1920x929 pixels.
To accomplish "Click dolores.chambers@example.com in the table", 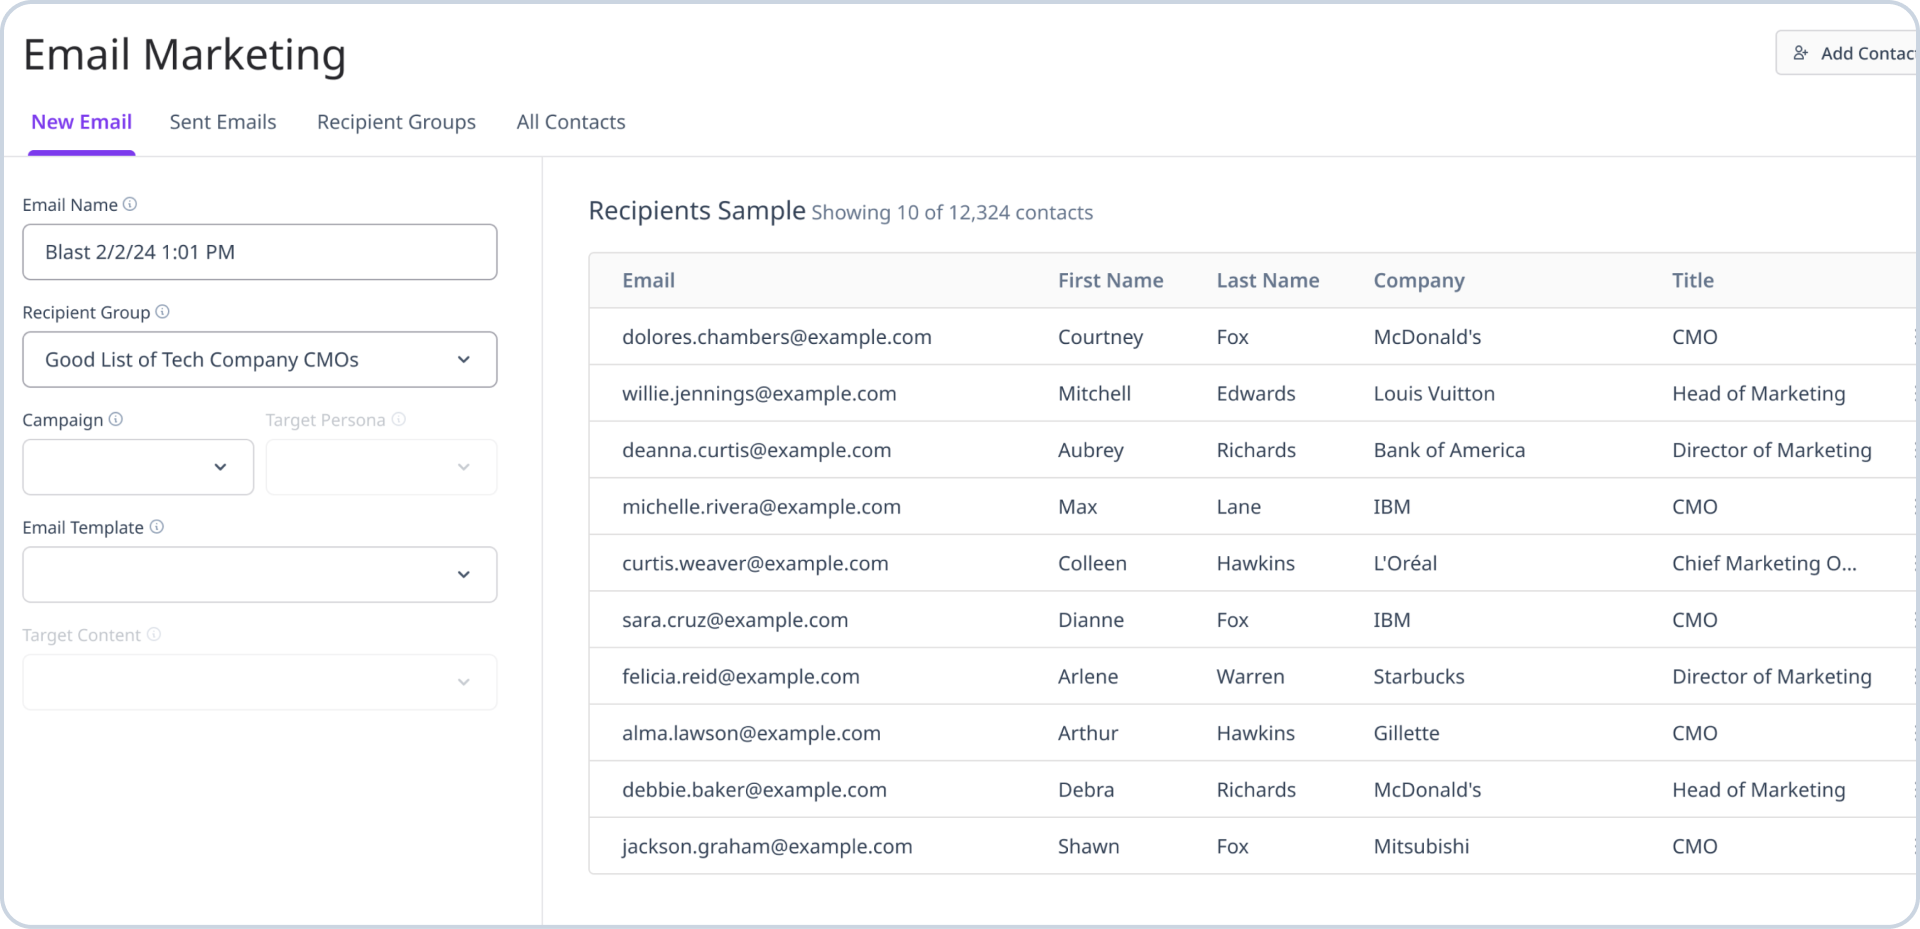I will (x=777, y=337).
